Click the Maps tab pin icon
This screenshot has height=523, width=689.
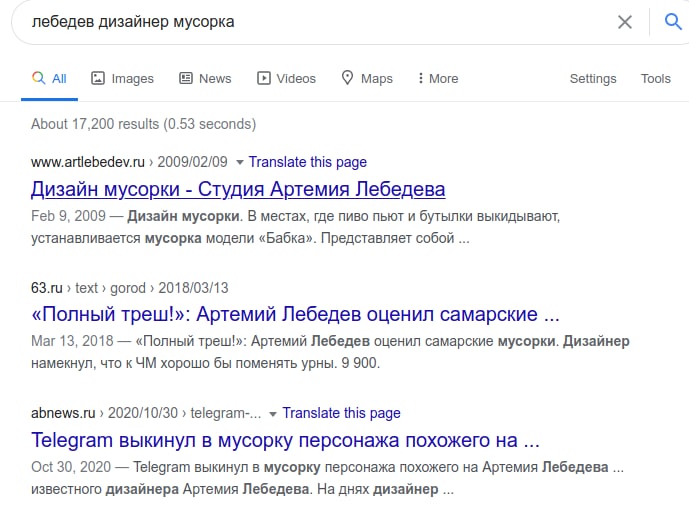click(347, 78)
